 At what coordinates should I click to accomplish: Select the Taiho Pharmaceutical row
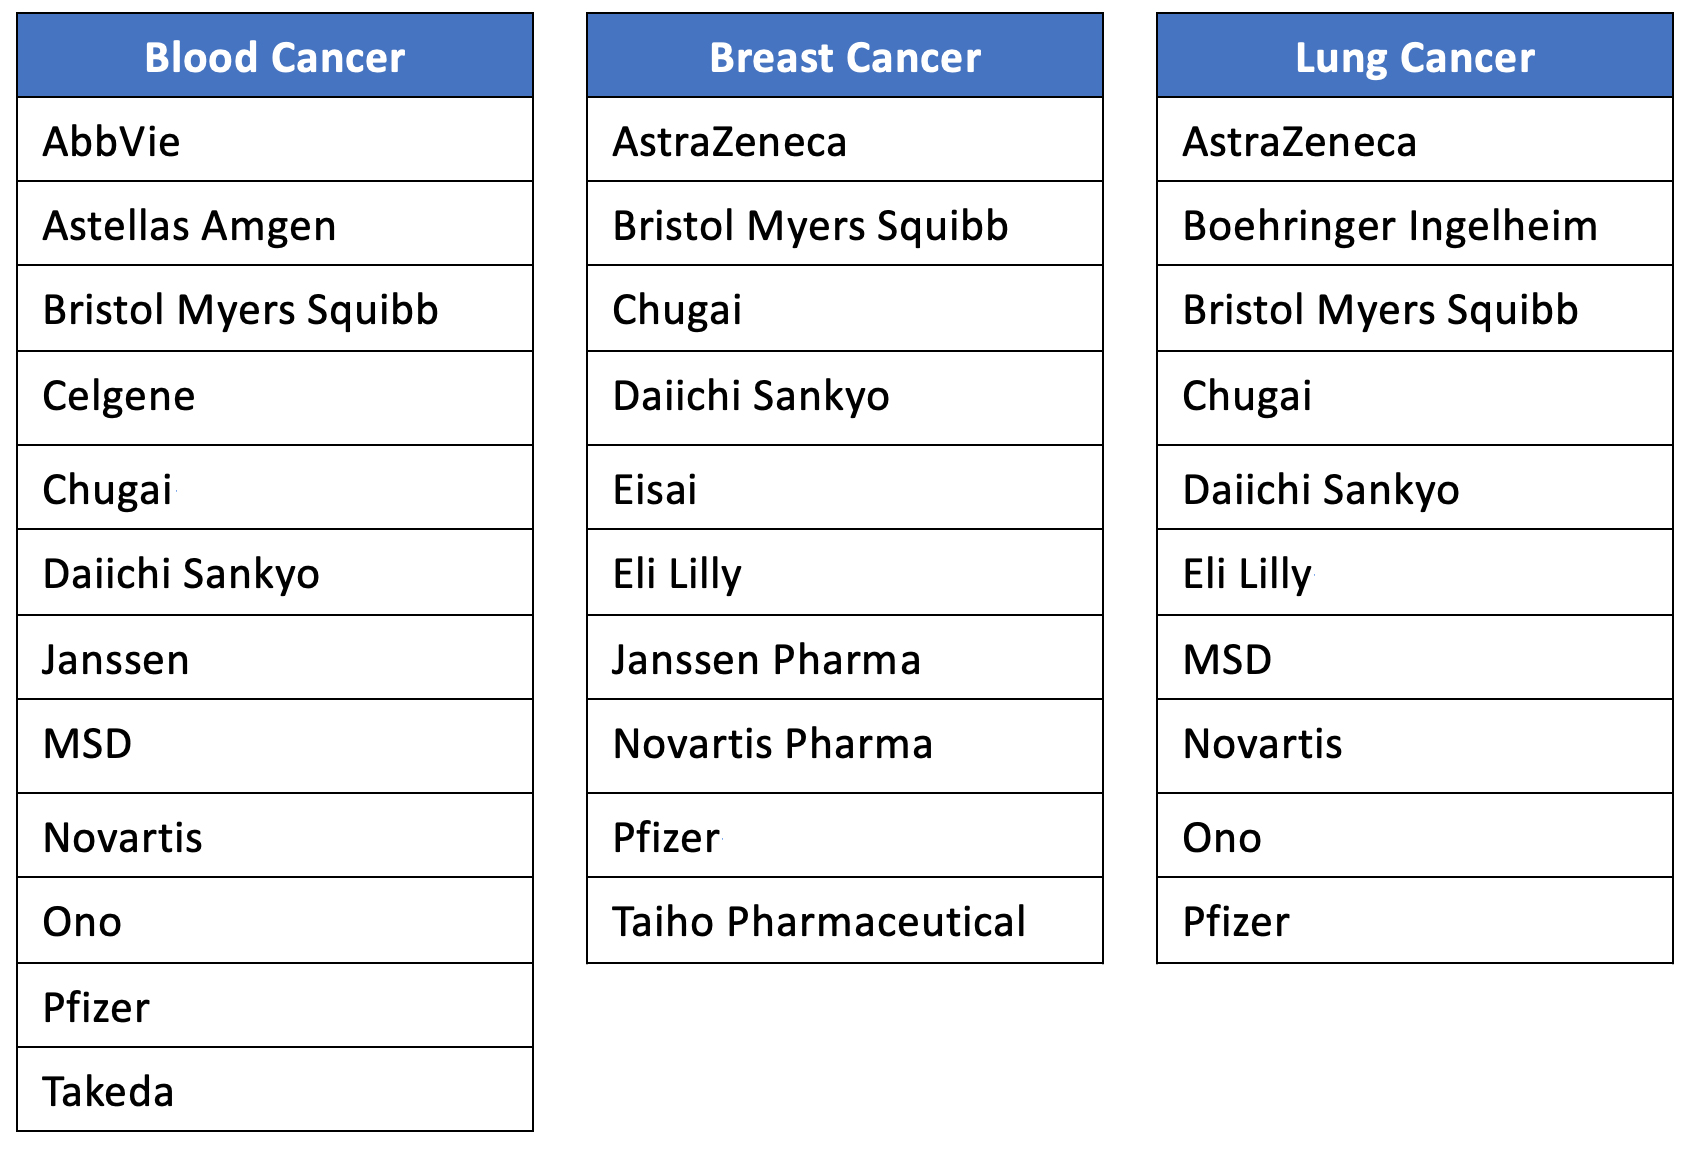click(x=819, y=921)
